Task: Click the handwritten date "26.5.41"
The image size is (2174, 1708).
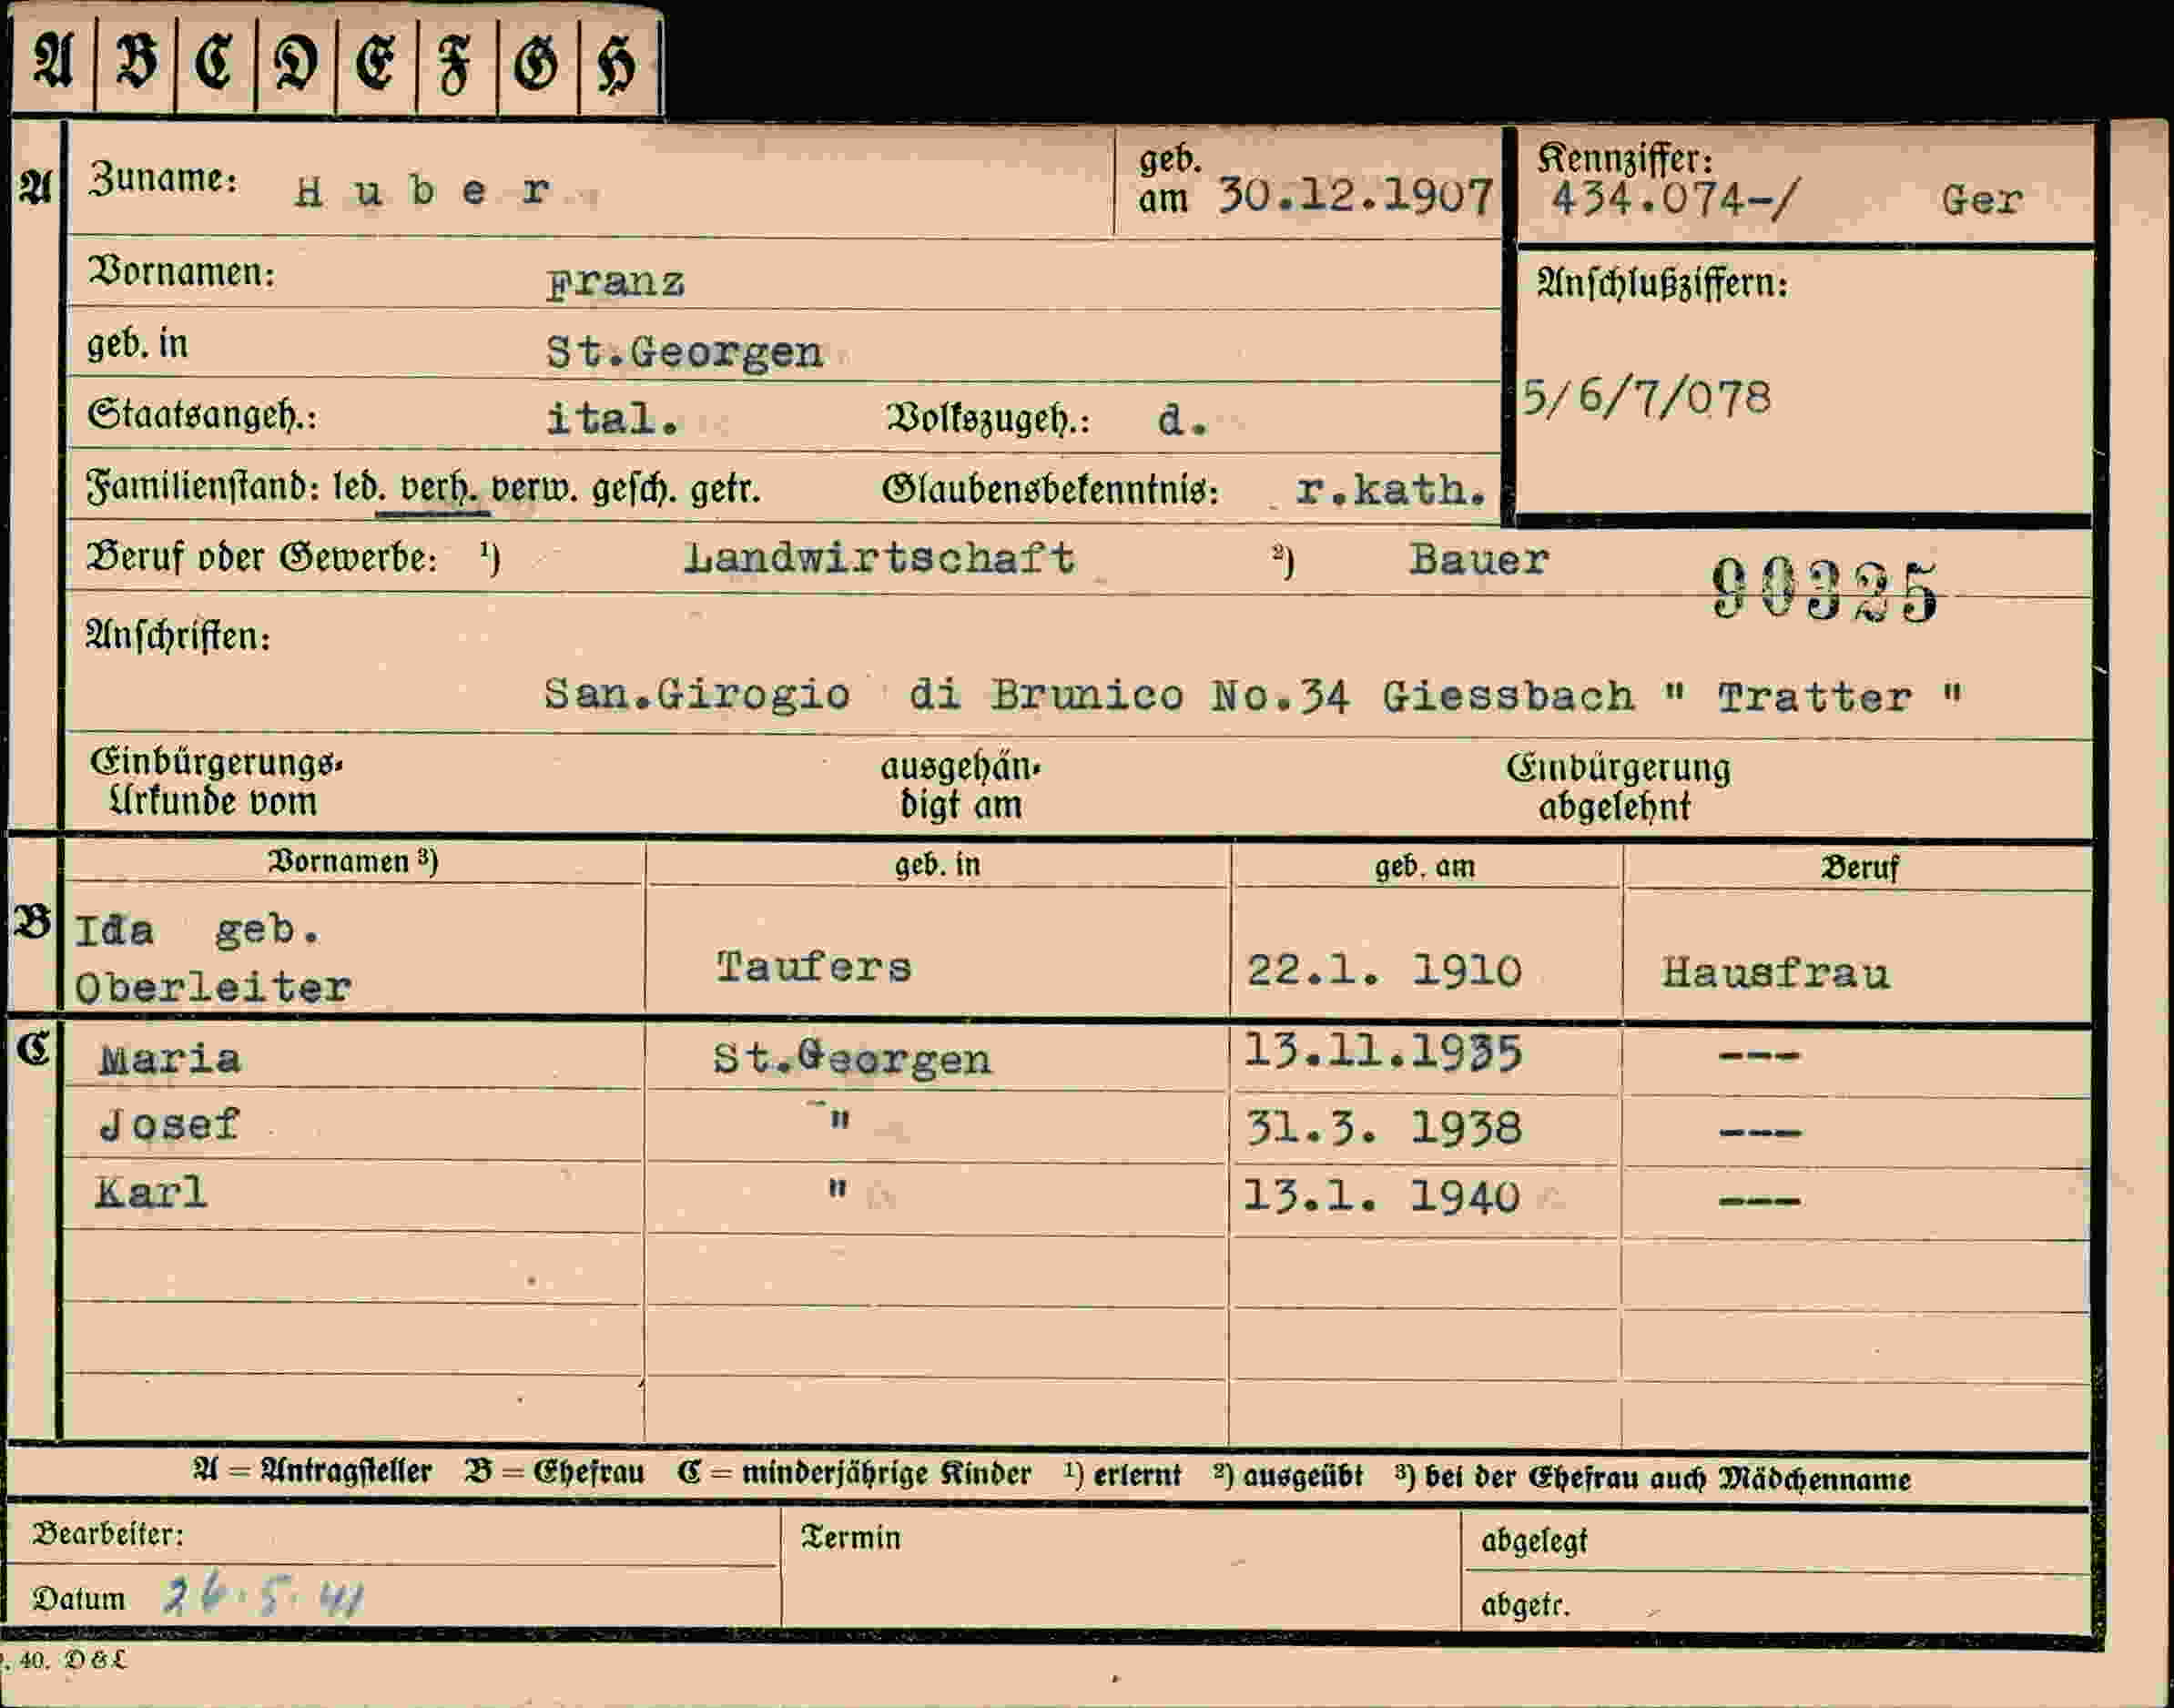Action: click(x=264, y=1597)
